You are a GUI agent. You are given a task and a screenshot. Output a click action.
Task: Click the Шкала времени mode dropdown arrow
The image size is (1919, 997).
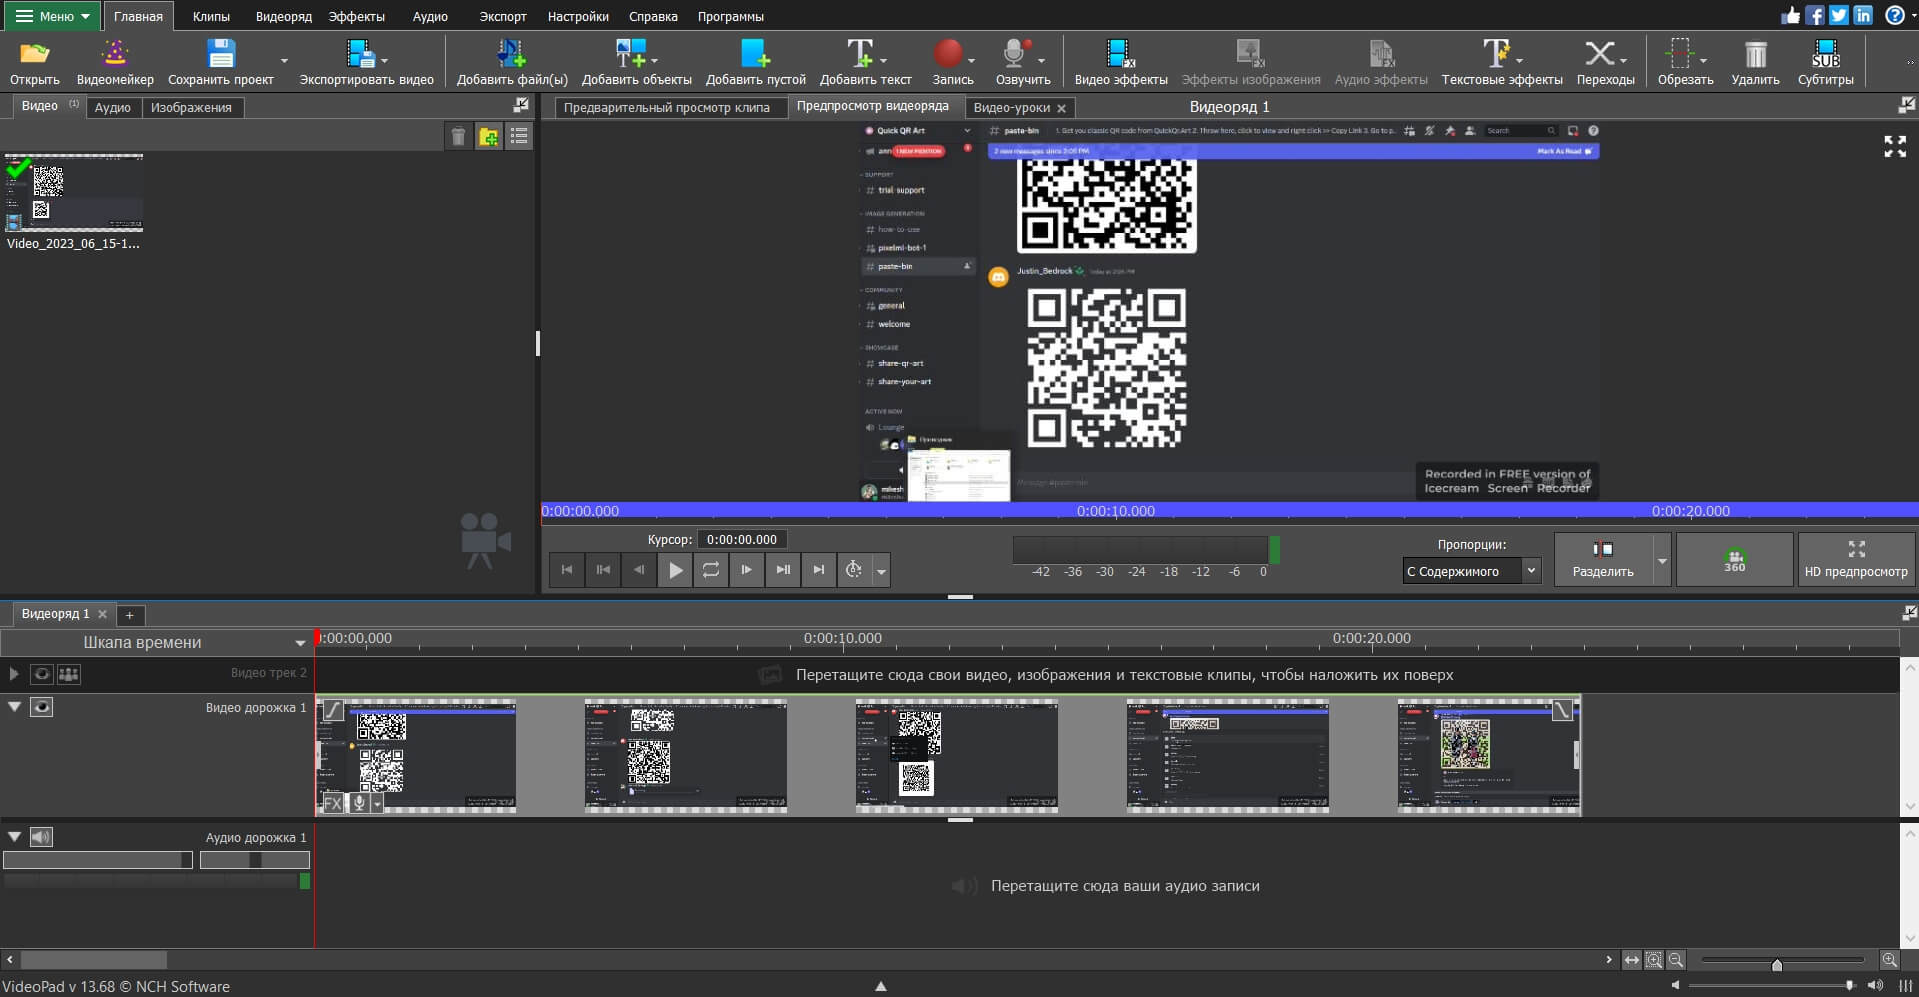click(x=299, y=643)
